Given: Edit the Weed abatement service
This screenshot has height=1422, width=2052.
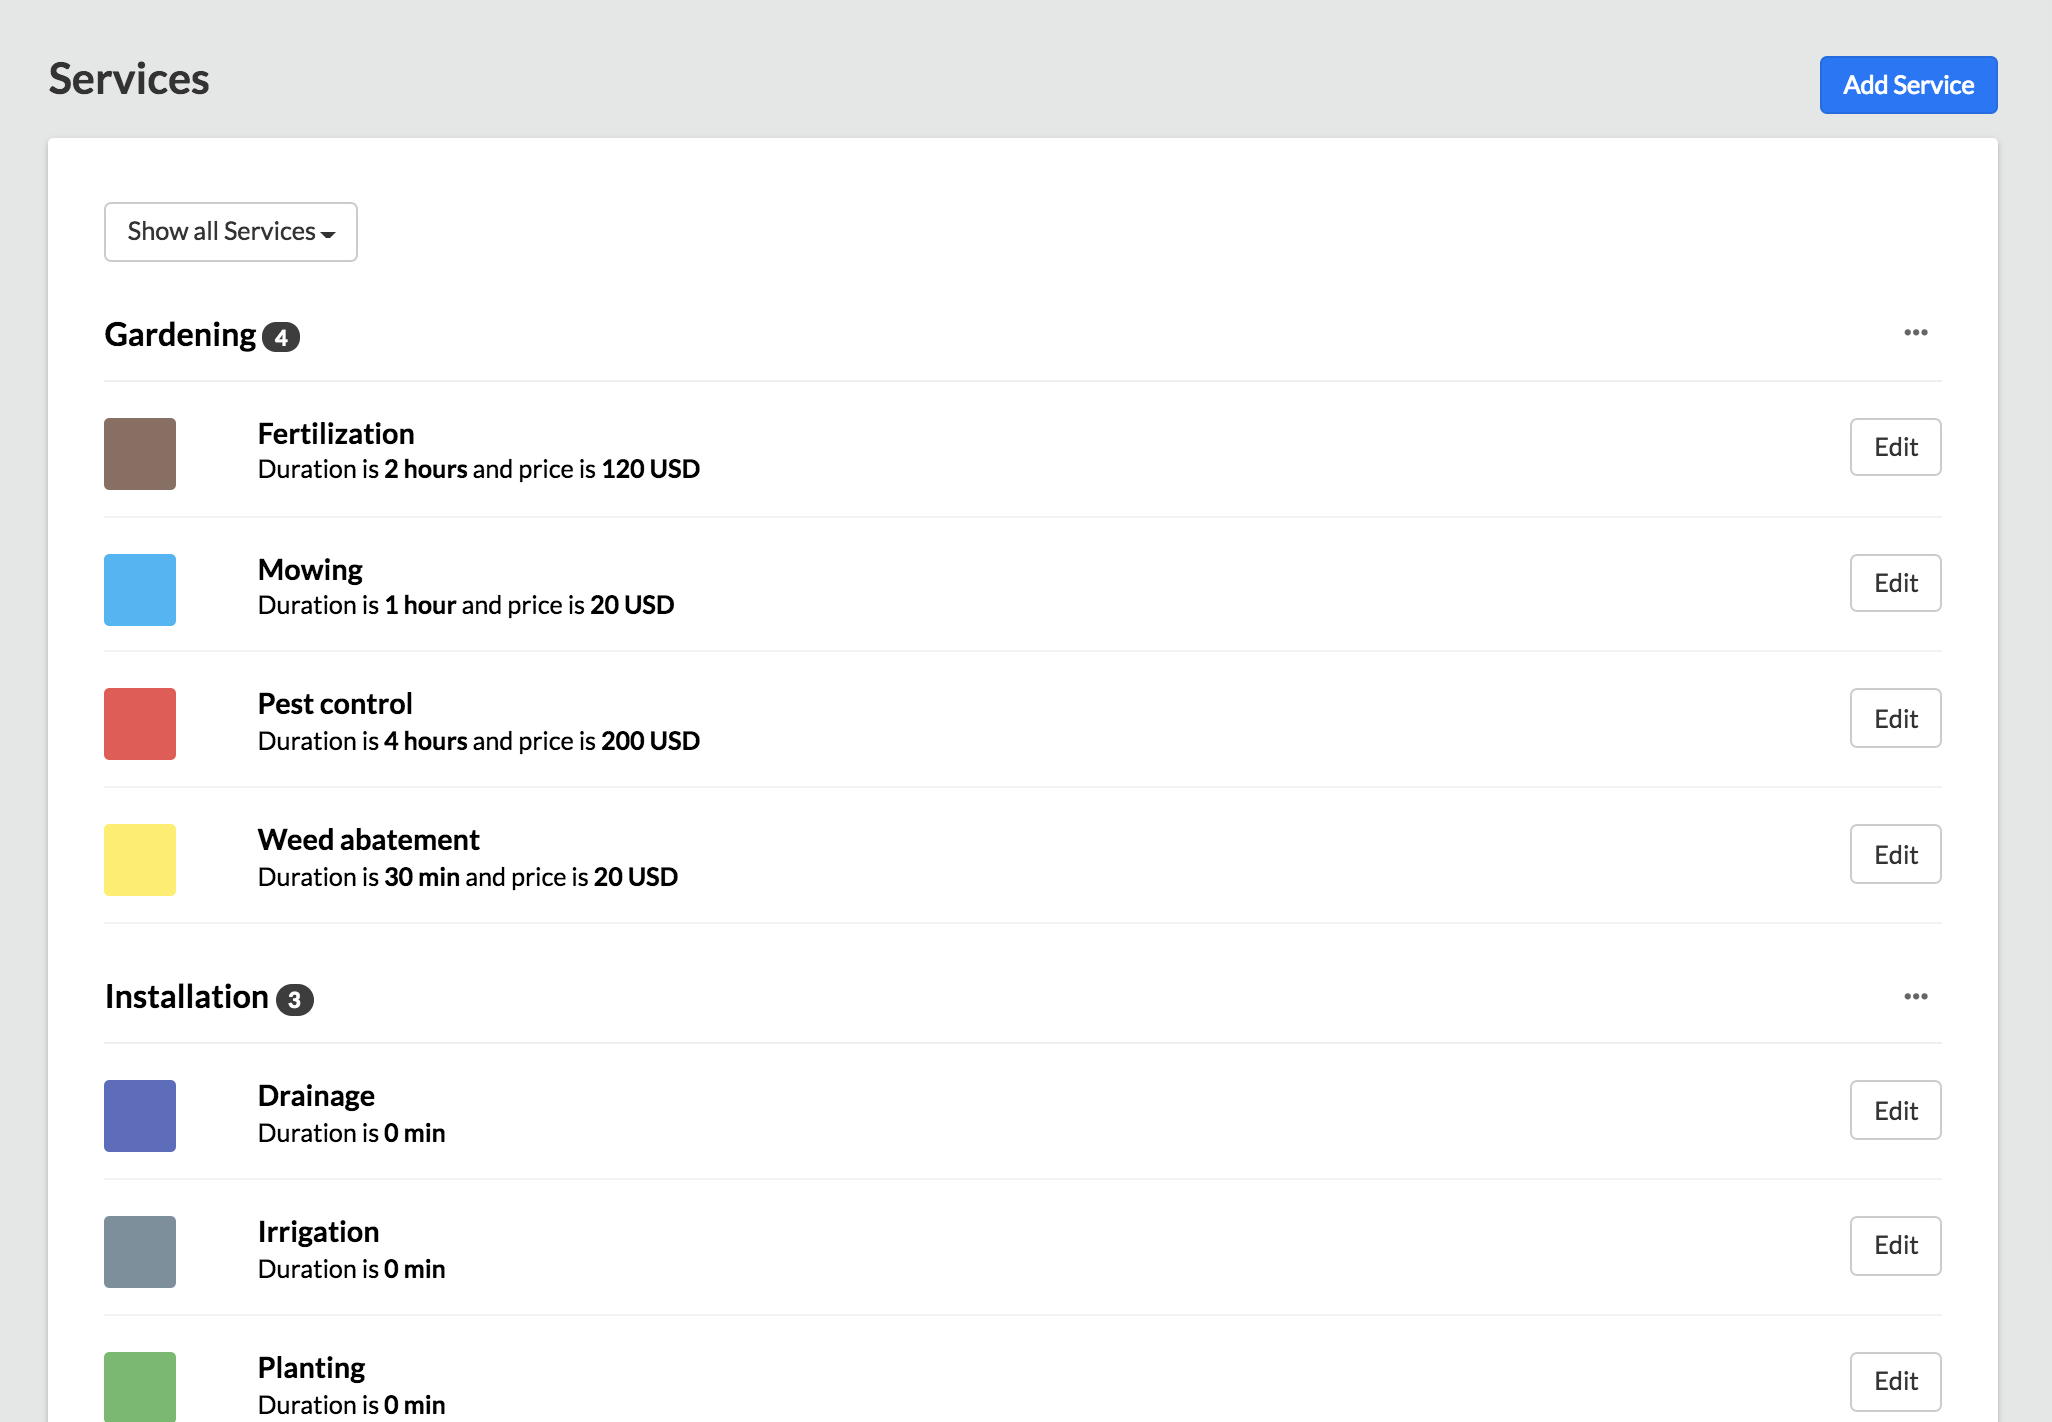Looking at the screenshot, I should tap(1896, 853).
